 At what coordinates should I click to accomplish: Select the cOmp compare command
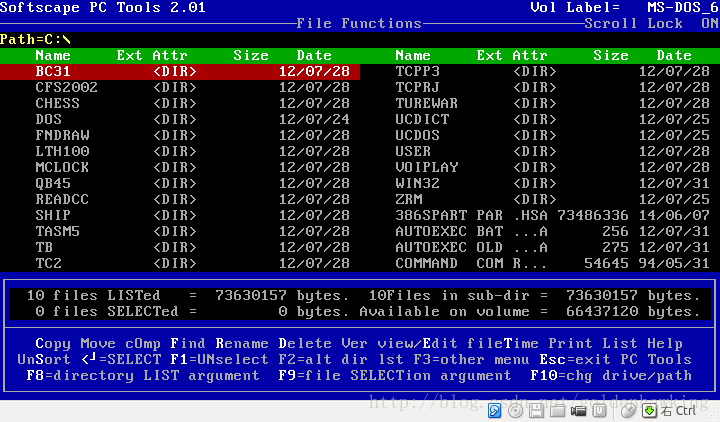[143, 343]
